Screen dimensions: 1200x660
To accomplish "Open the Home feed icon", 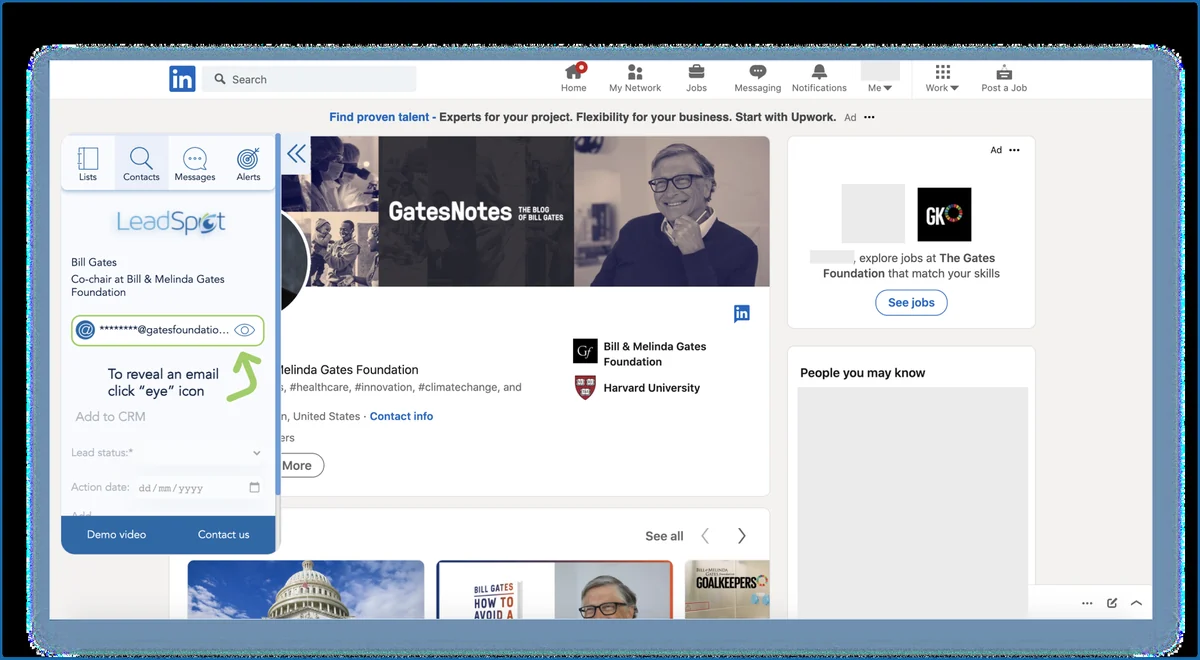I will [x=574, y=71].
